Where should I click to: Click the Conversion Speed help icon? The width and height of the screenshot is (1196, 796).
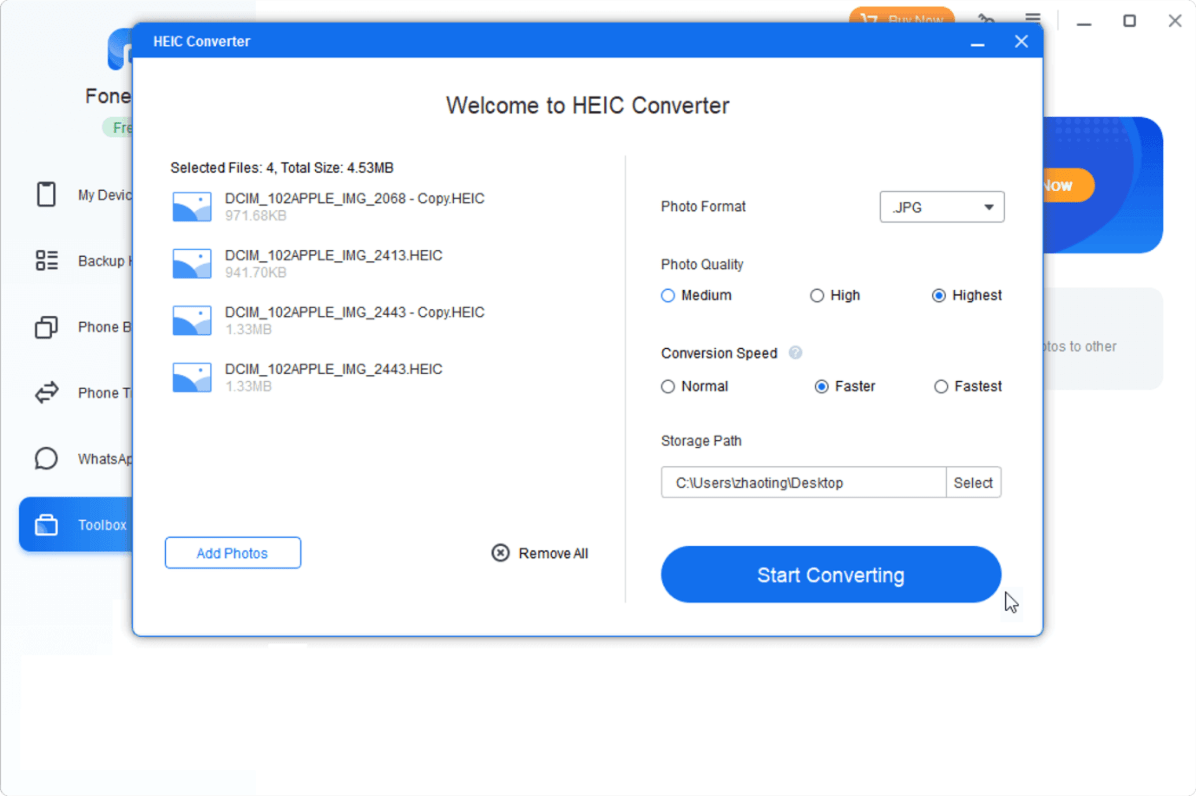coord(795,352)
